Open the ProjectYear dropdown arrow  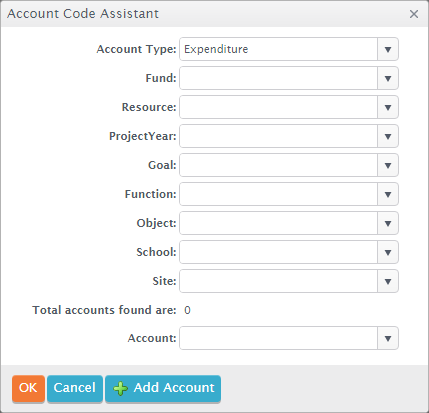[x=388, y=136]
